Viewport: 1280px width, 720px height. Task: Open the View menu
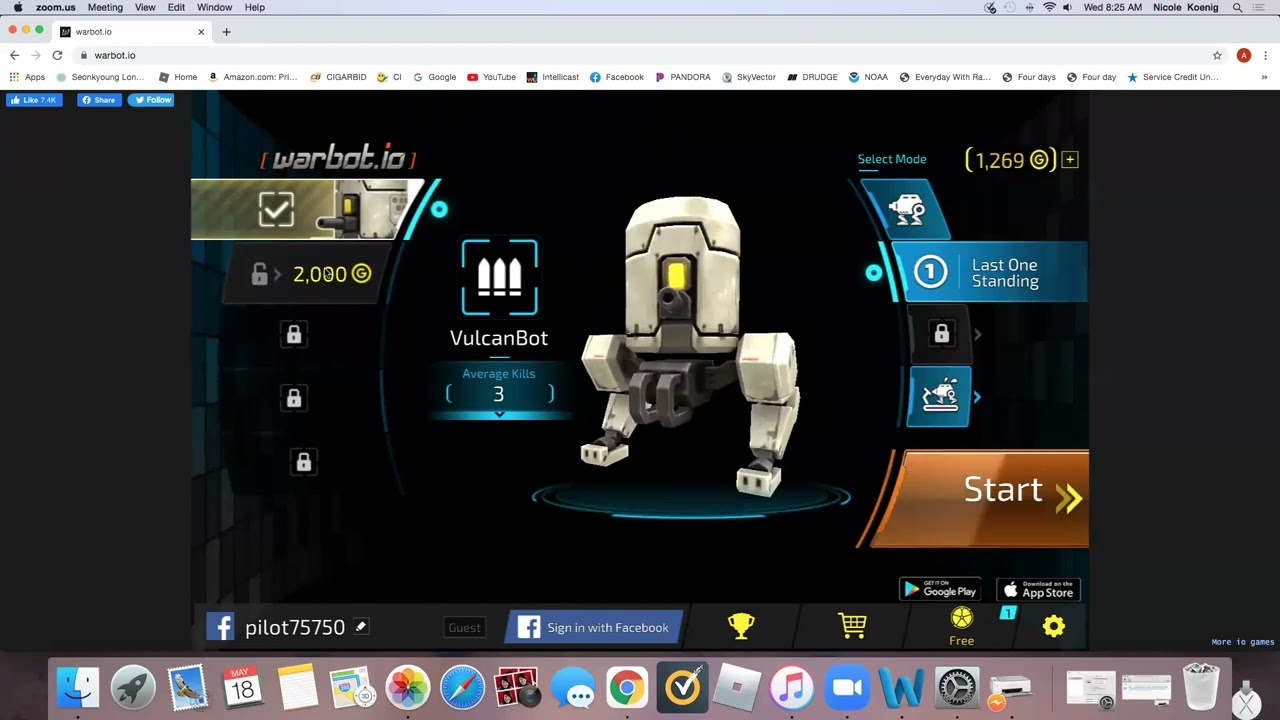(x=145, y=7)
